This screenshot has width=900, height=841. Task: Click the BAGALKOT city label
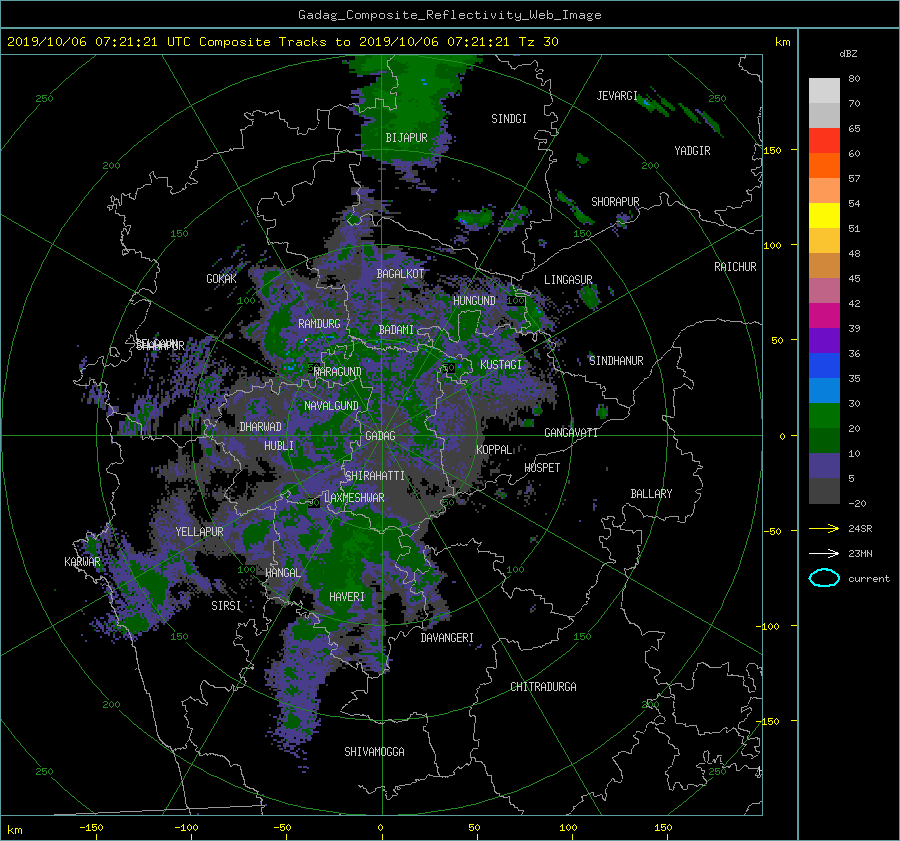(400, 274)
